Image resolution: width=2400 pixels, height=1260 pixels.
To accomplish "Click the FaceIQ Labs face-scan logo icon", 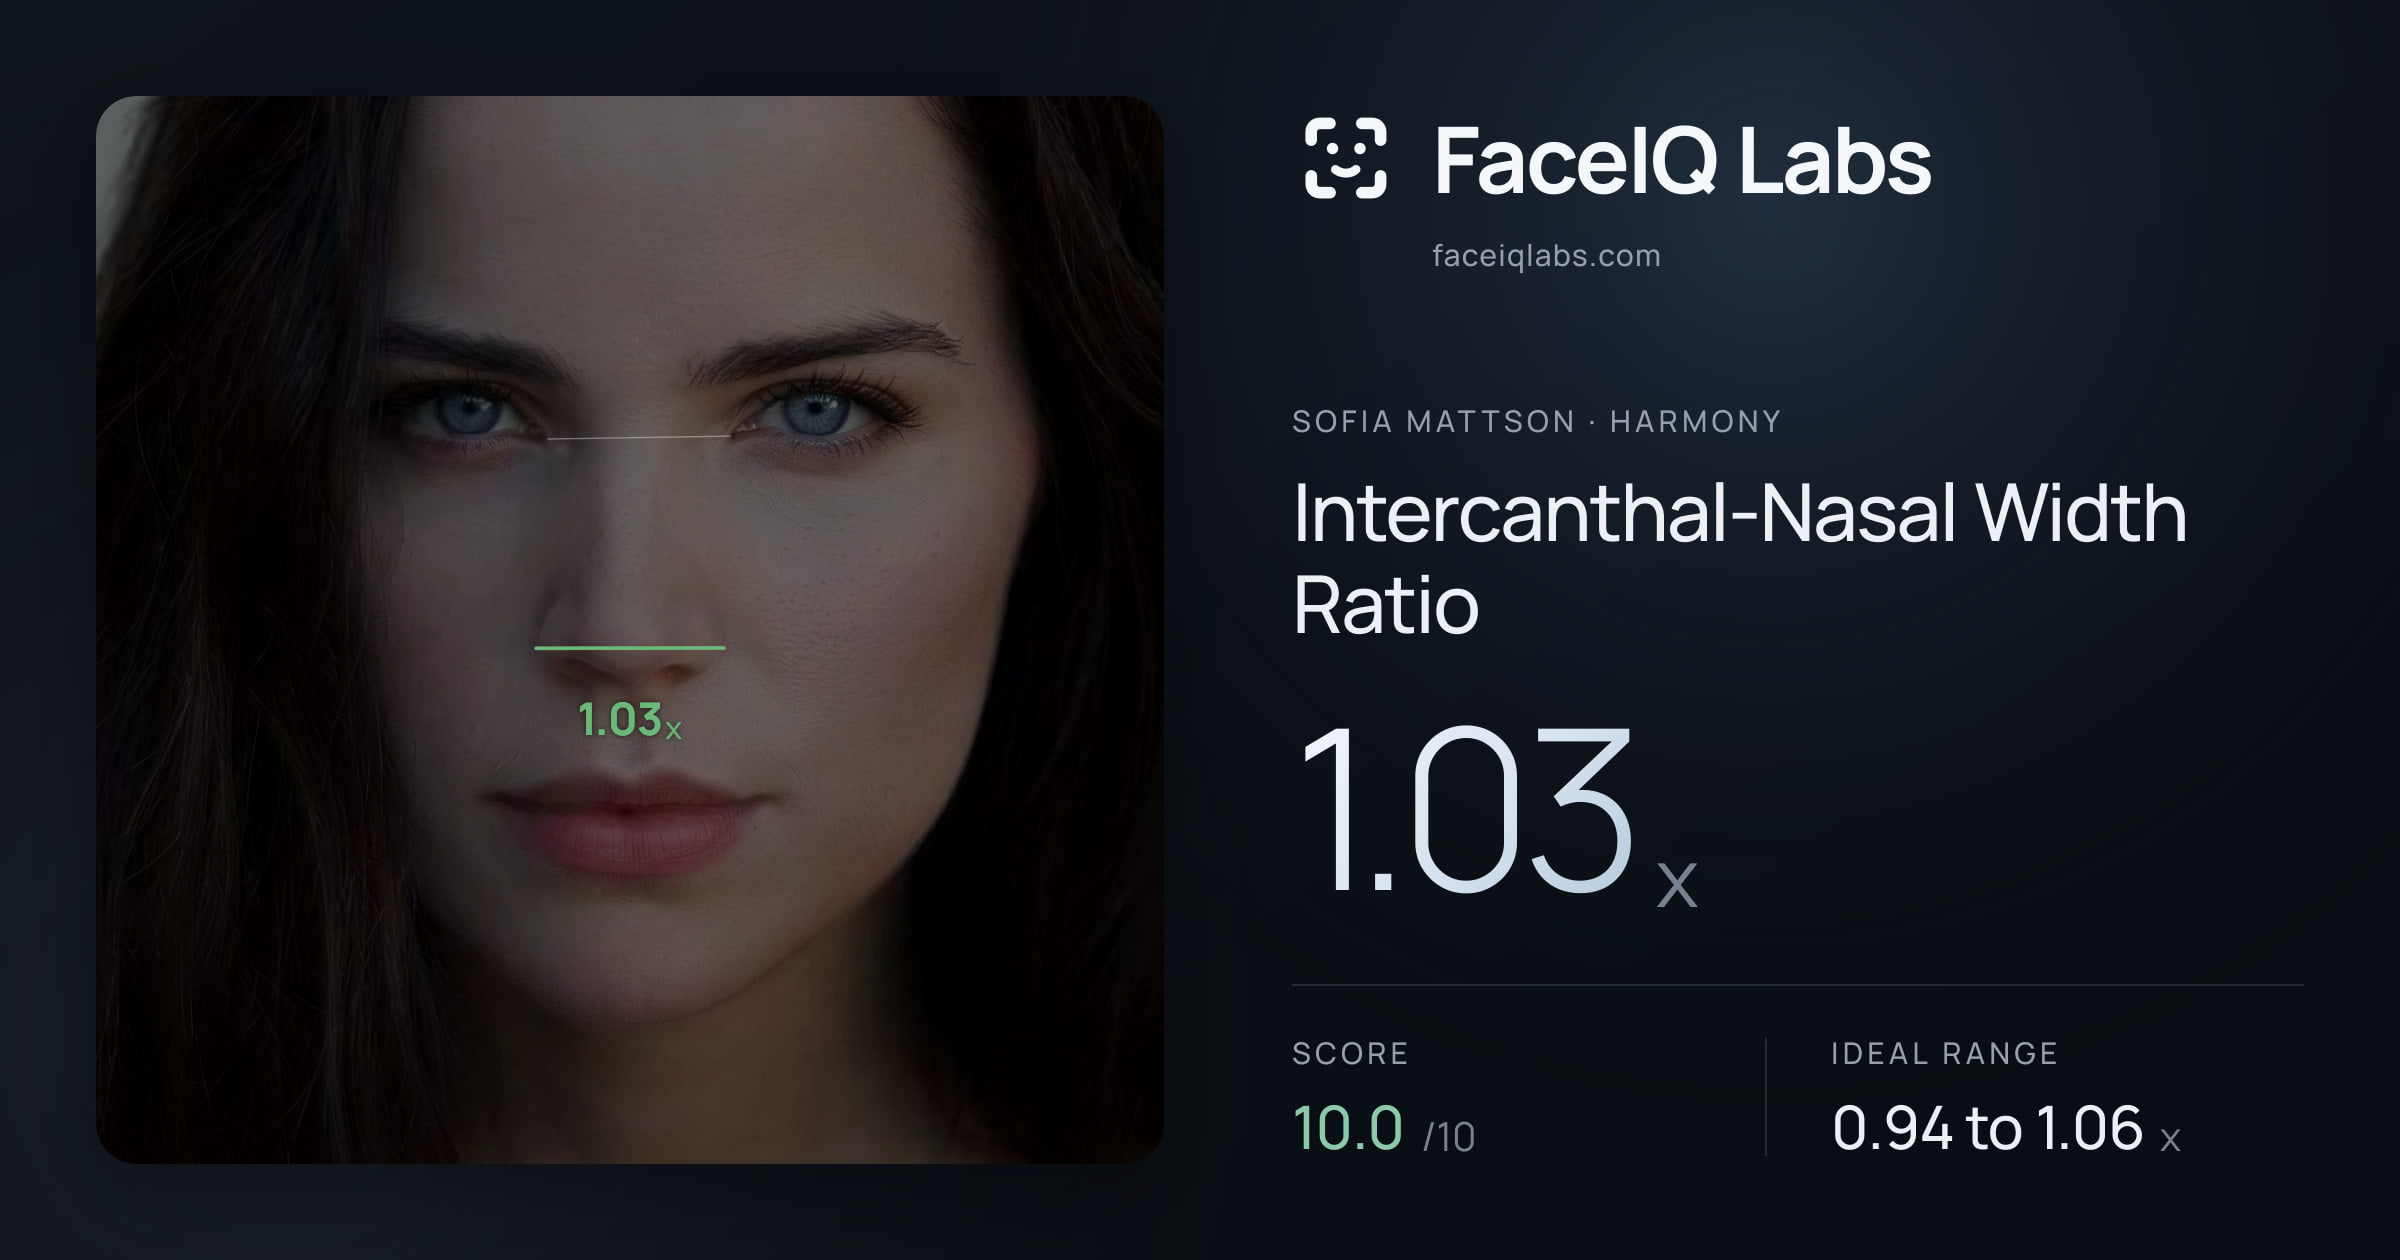I will click(x=1345, y=158).
